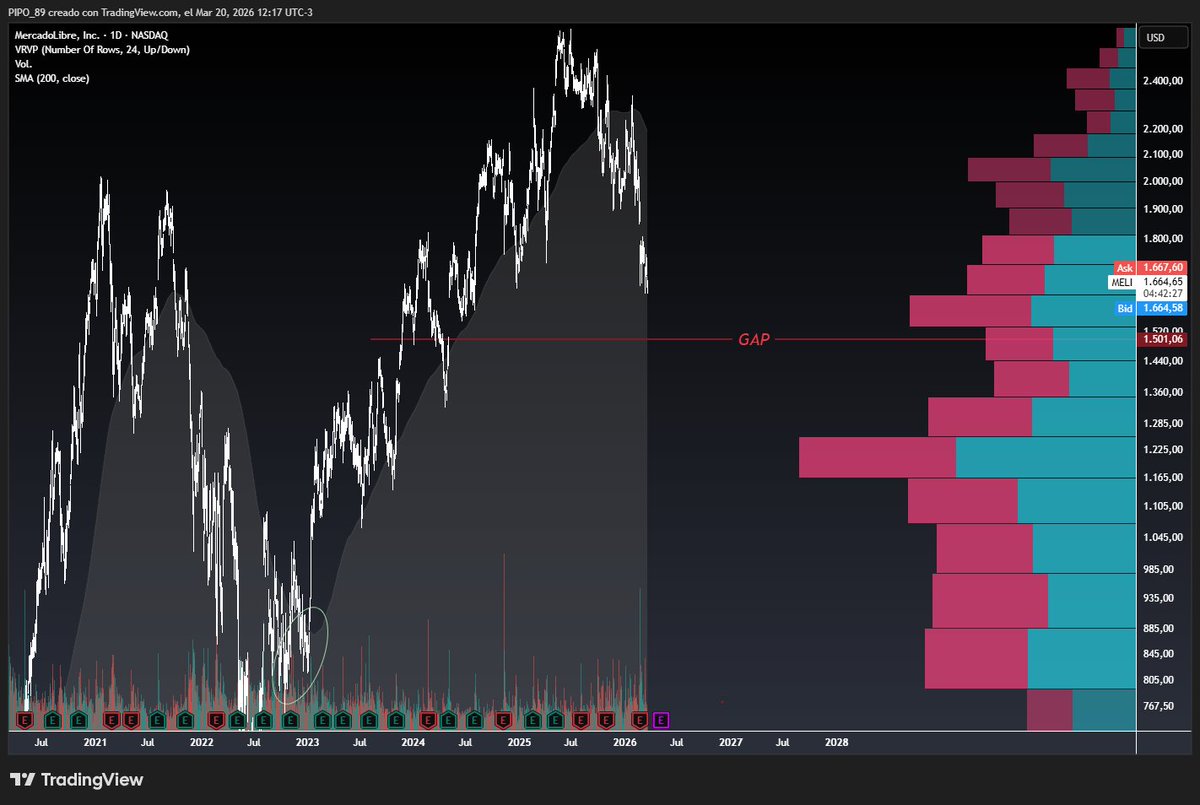Image resolution: width=1200 pixels, height=805 pixels.
Task: Click the 2028 time axis label
Action: (837, 743)
